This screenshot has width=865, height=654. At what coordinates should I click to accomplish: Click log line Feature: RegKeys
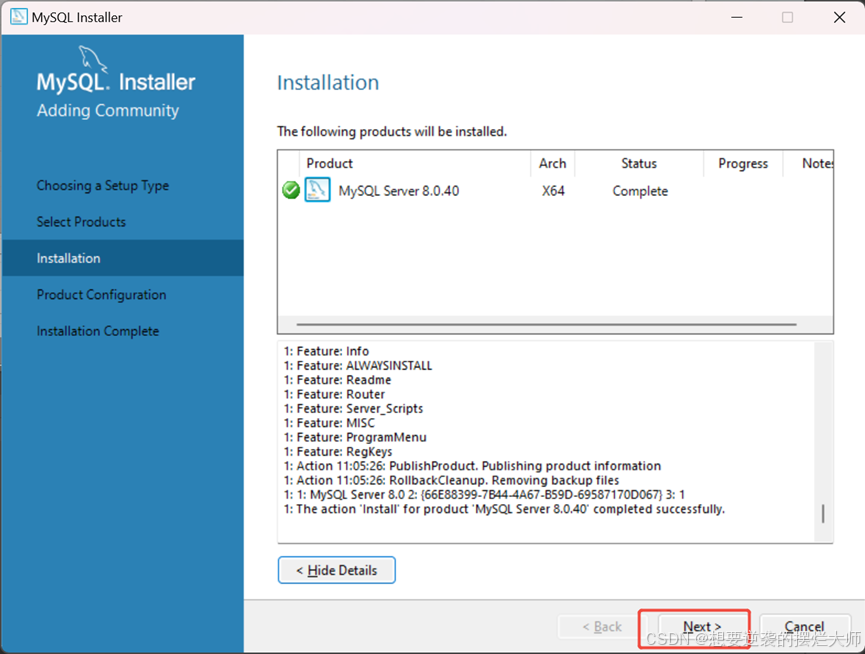[x=338, y=451]
